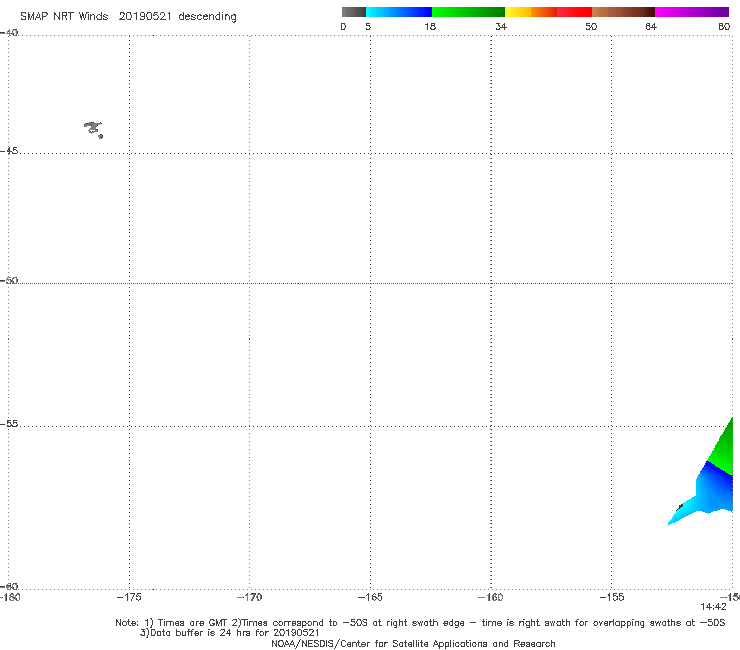
Task: Click the yellow-orange segment of the color bar
Action: point(530,12)
